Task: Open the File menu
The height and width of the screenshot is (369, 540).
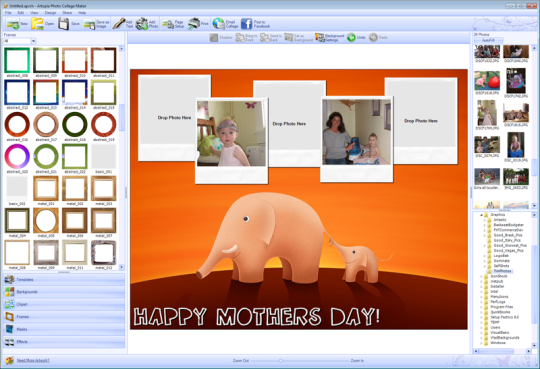Action: tap(8, 13)
